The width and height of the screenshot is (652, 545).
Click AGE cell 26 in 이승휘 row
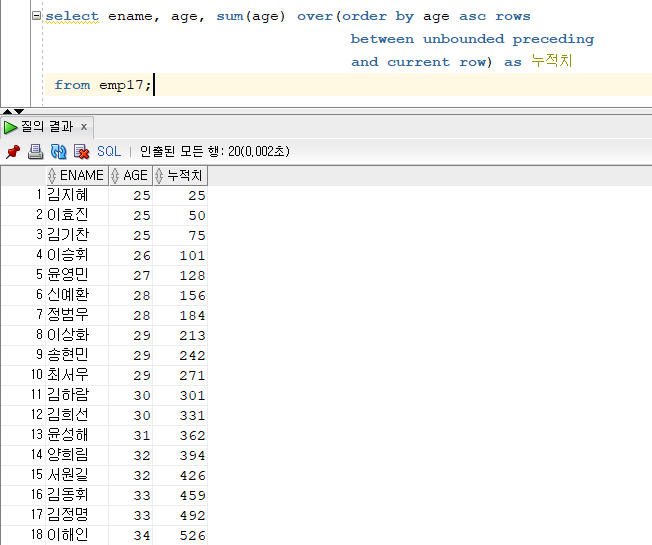tap(131, 255)
